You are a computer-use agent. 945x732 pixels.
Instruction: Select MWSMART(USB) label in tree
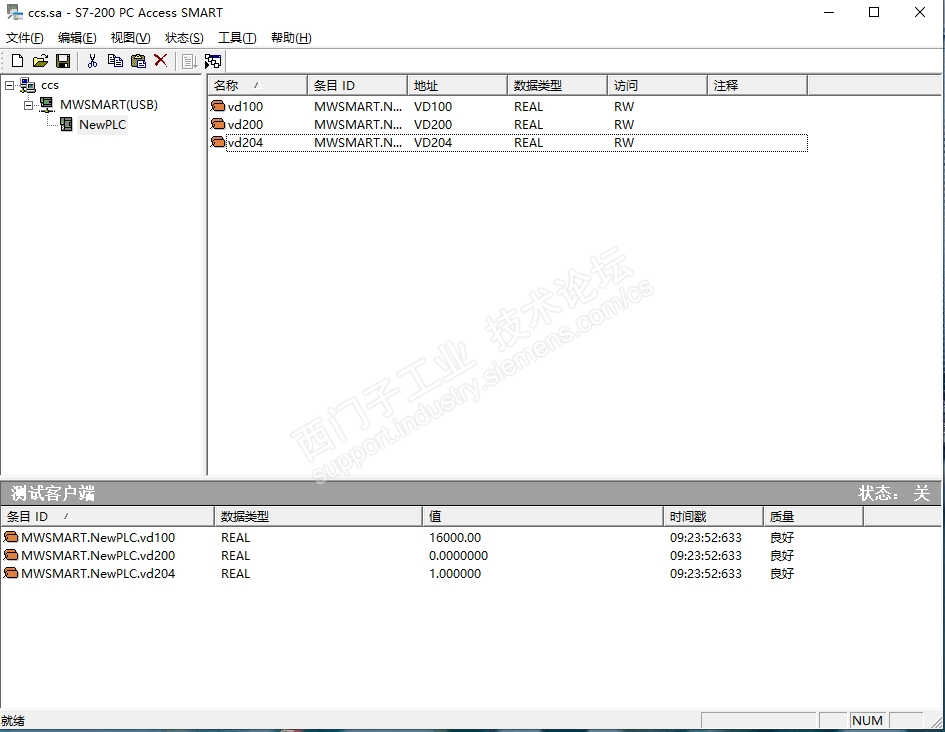[109, 105]
